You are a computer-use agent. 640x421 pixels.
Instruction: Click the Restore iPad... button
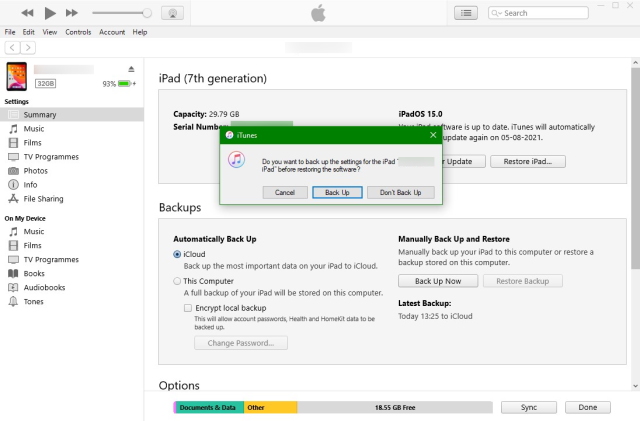(528, 161)
